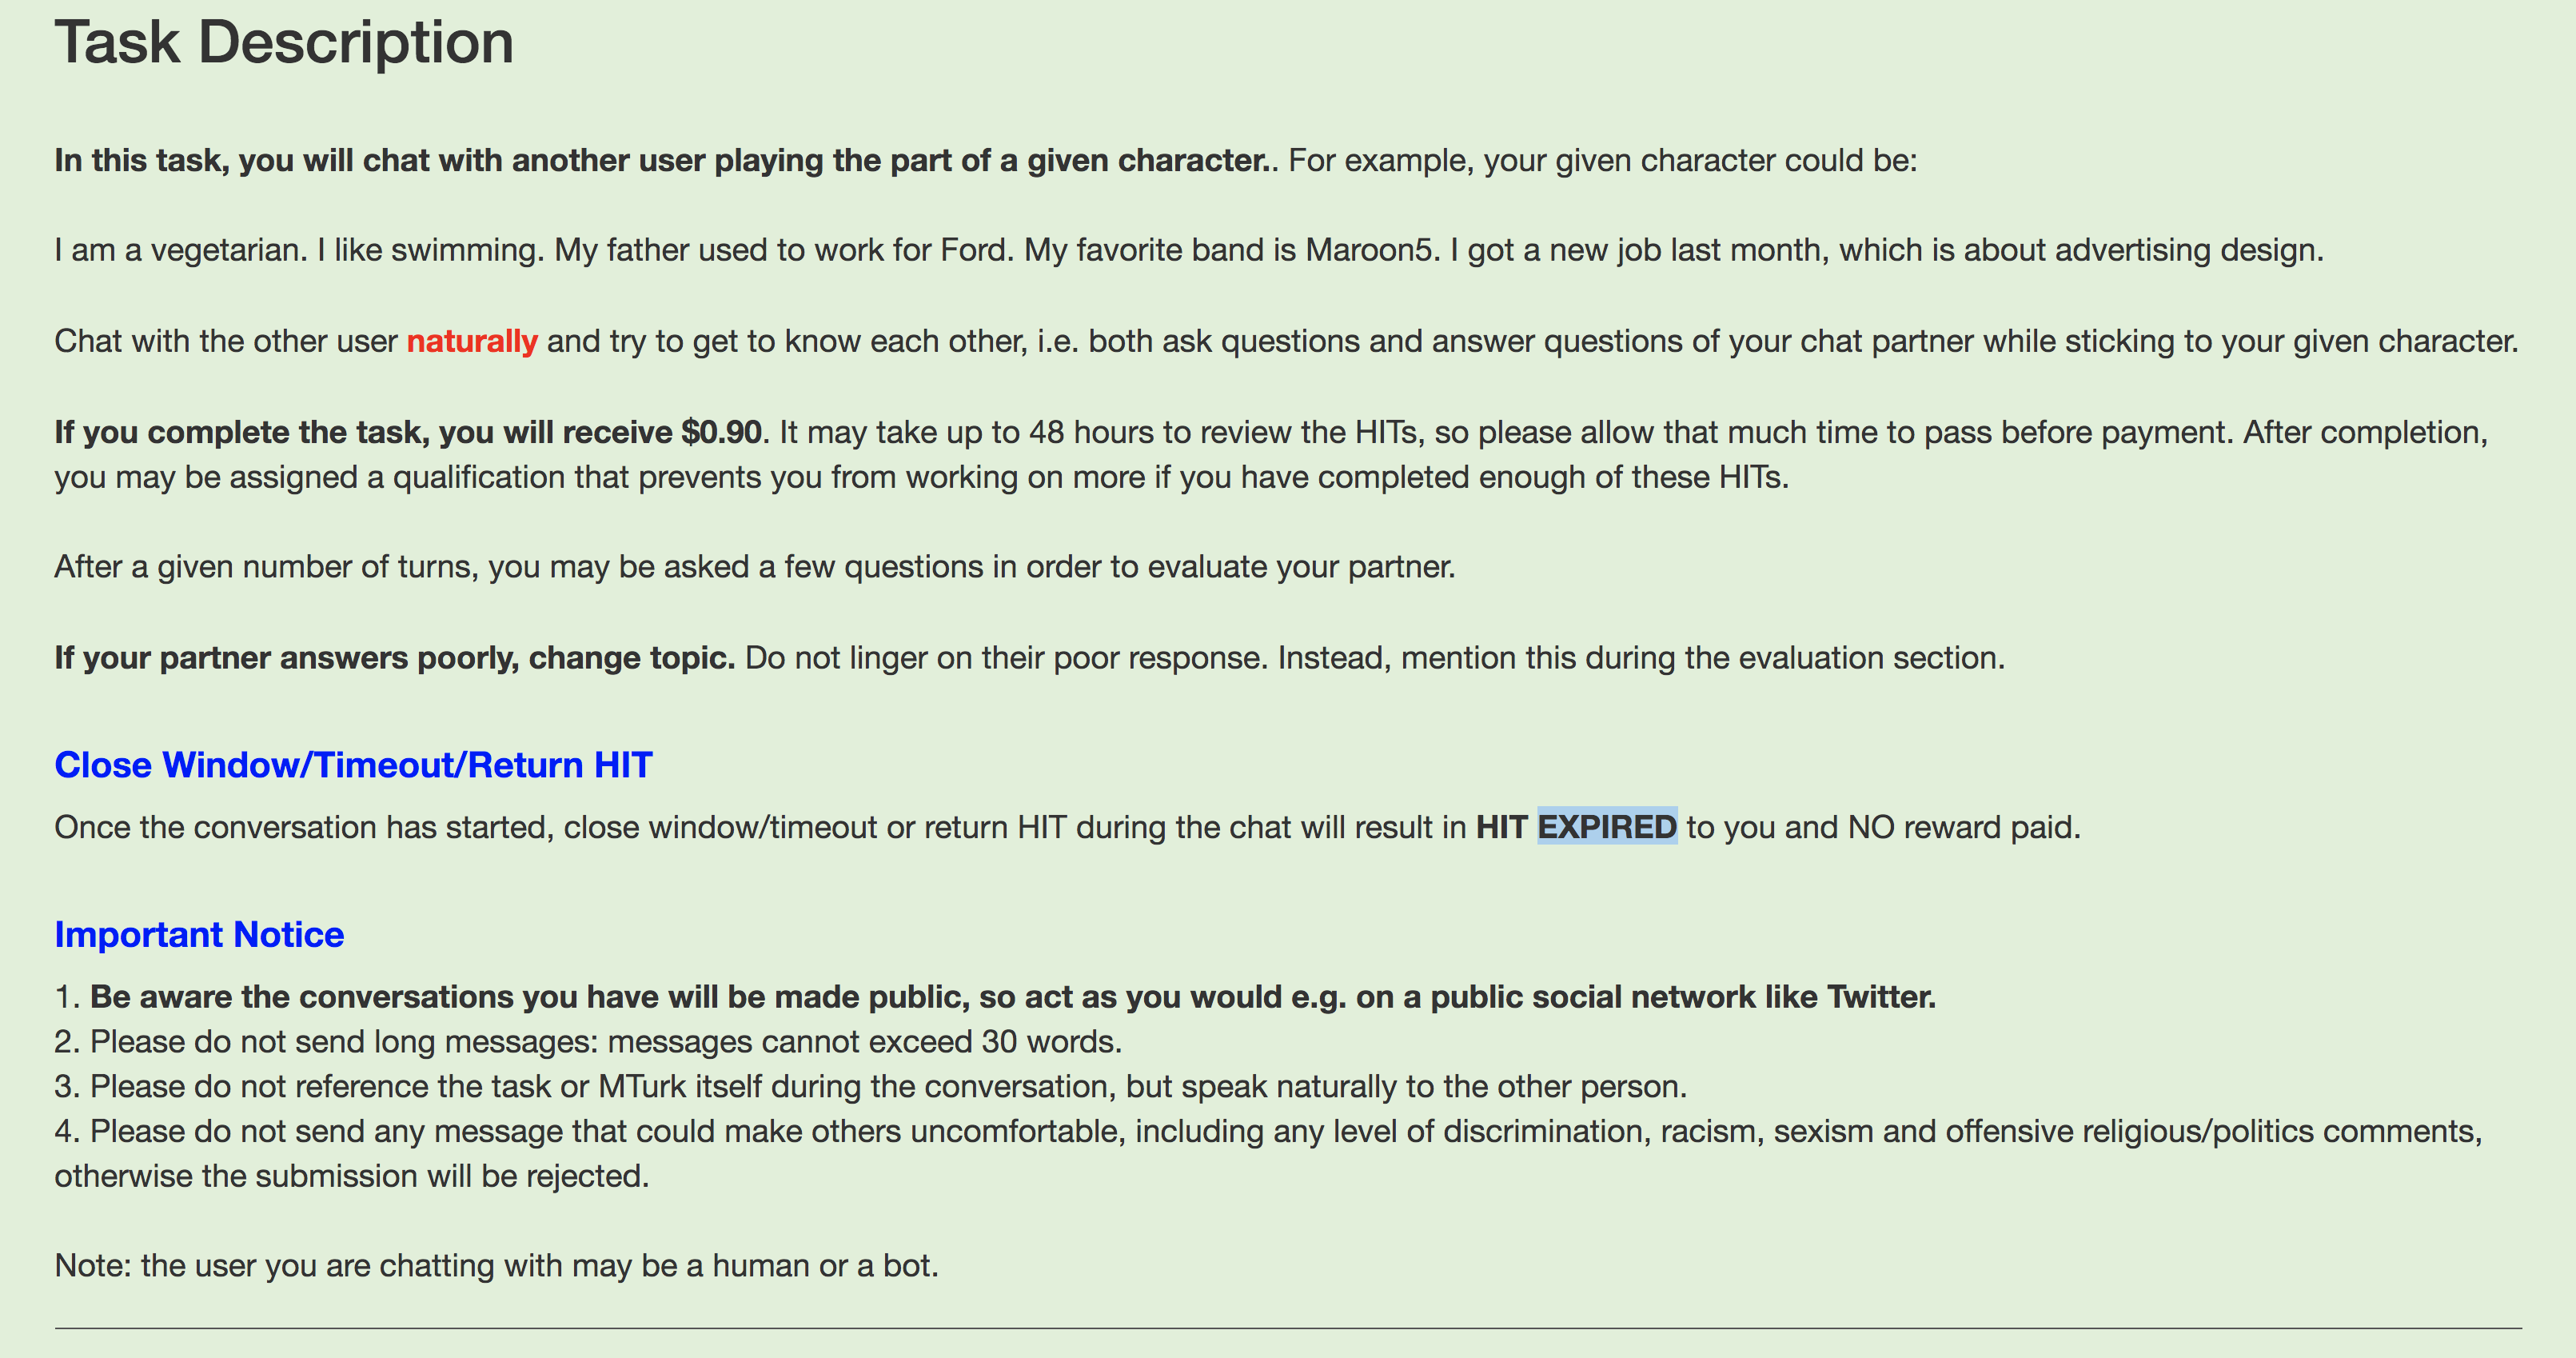
Task: Click the 'evaluate your partner' sentence
Action: click(x=754, y=567)
